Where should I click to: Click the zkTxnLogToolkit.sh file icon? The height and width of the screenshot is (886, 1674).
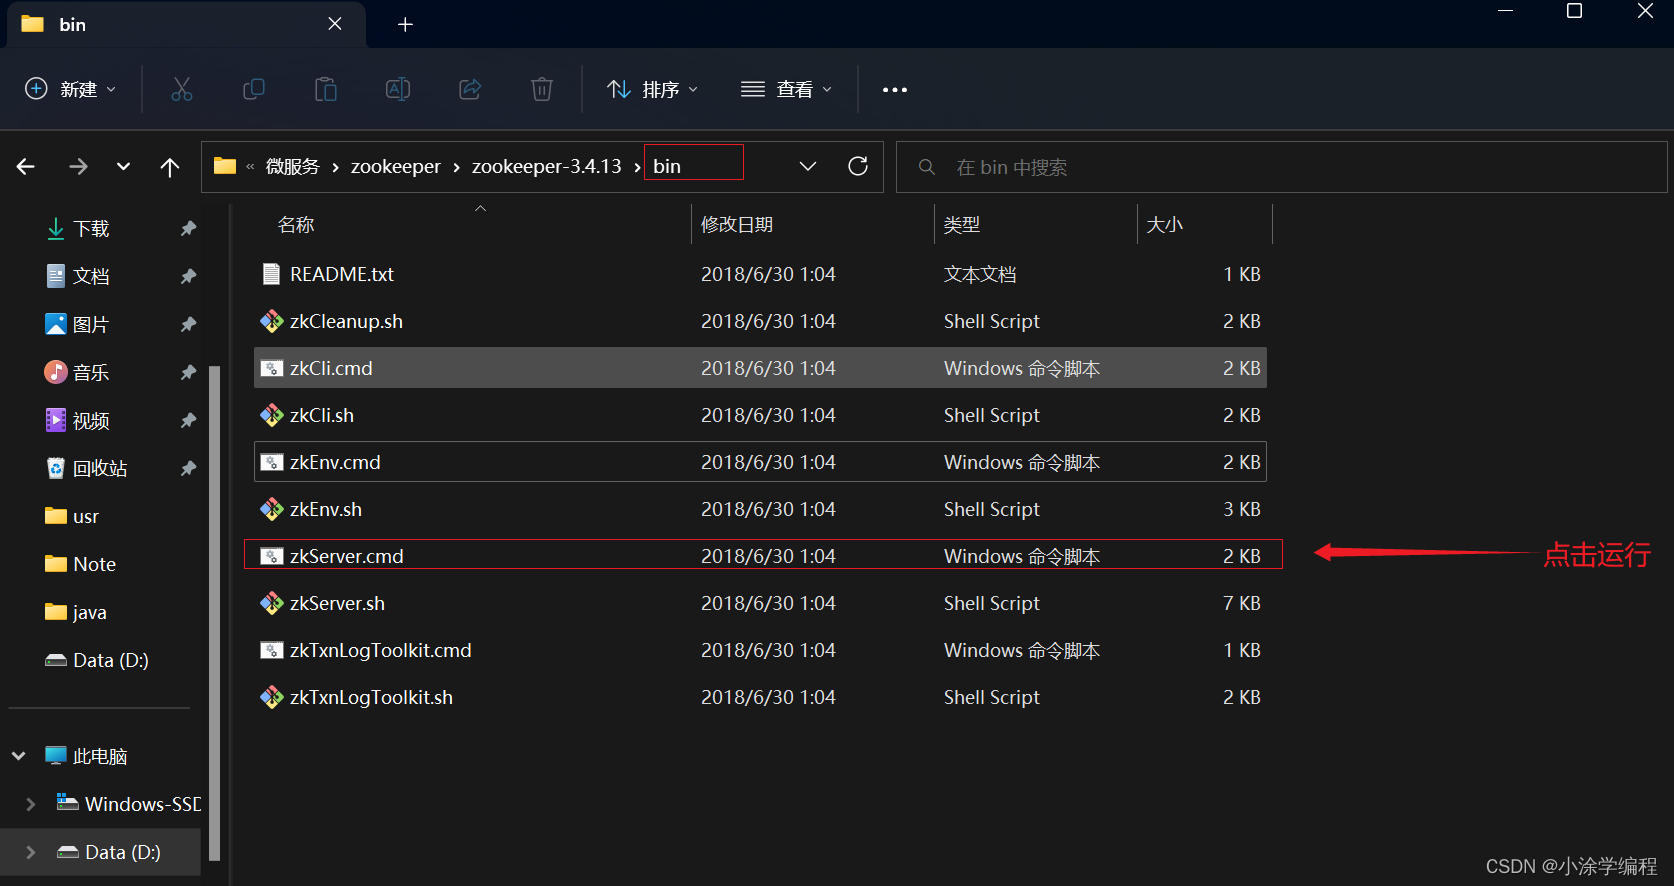click(271, 697)
